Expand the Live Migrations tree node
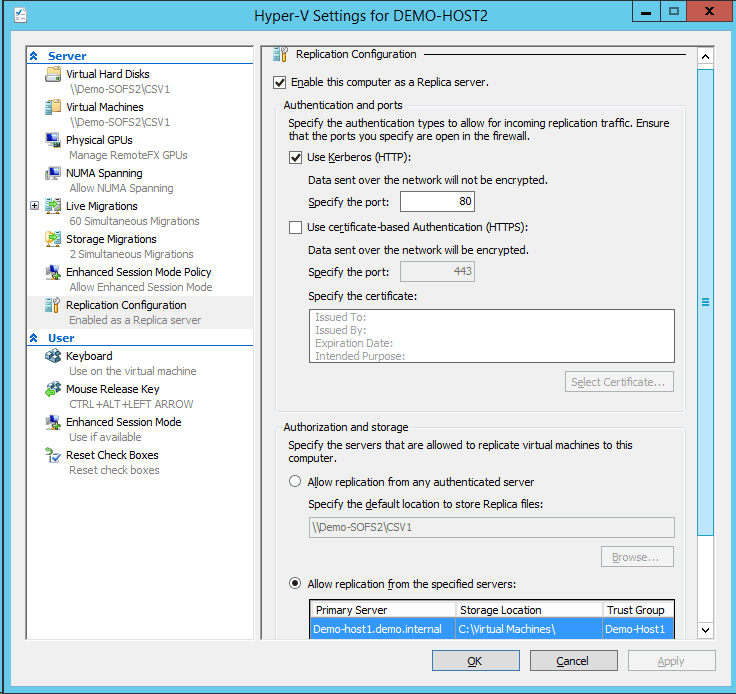The image size is (736, 694). (34, 206)
